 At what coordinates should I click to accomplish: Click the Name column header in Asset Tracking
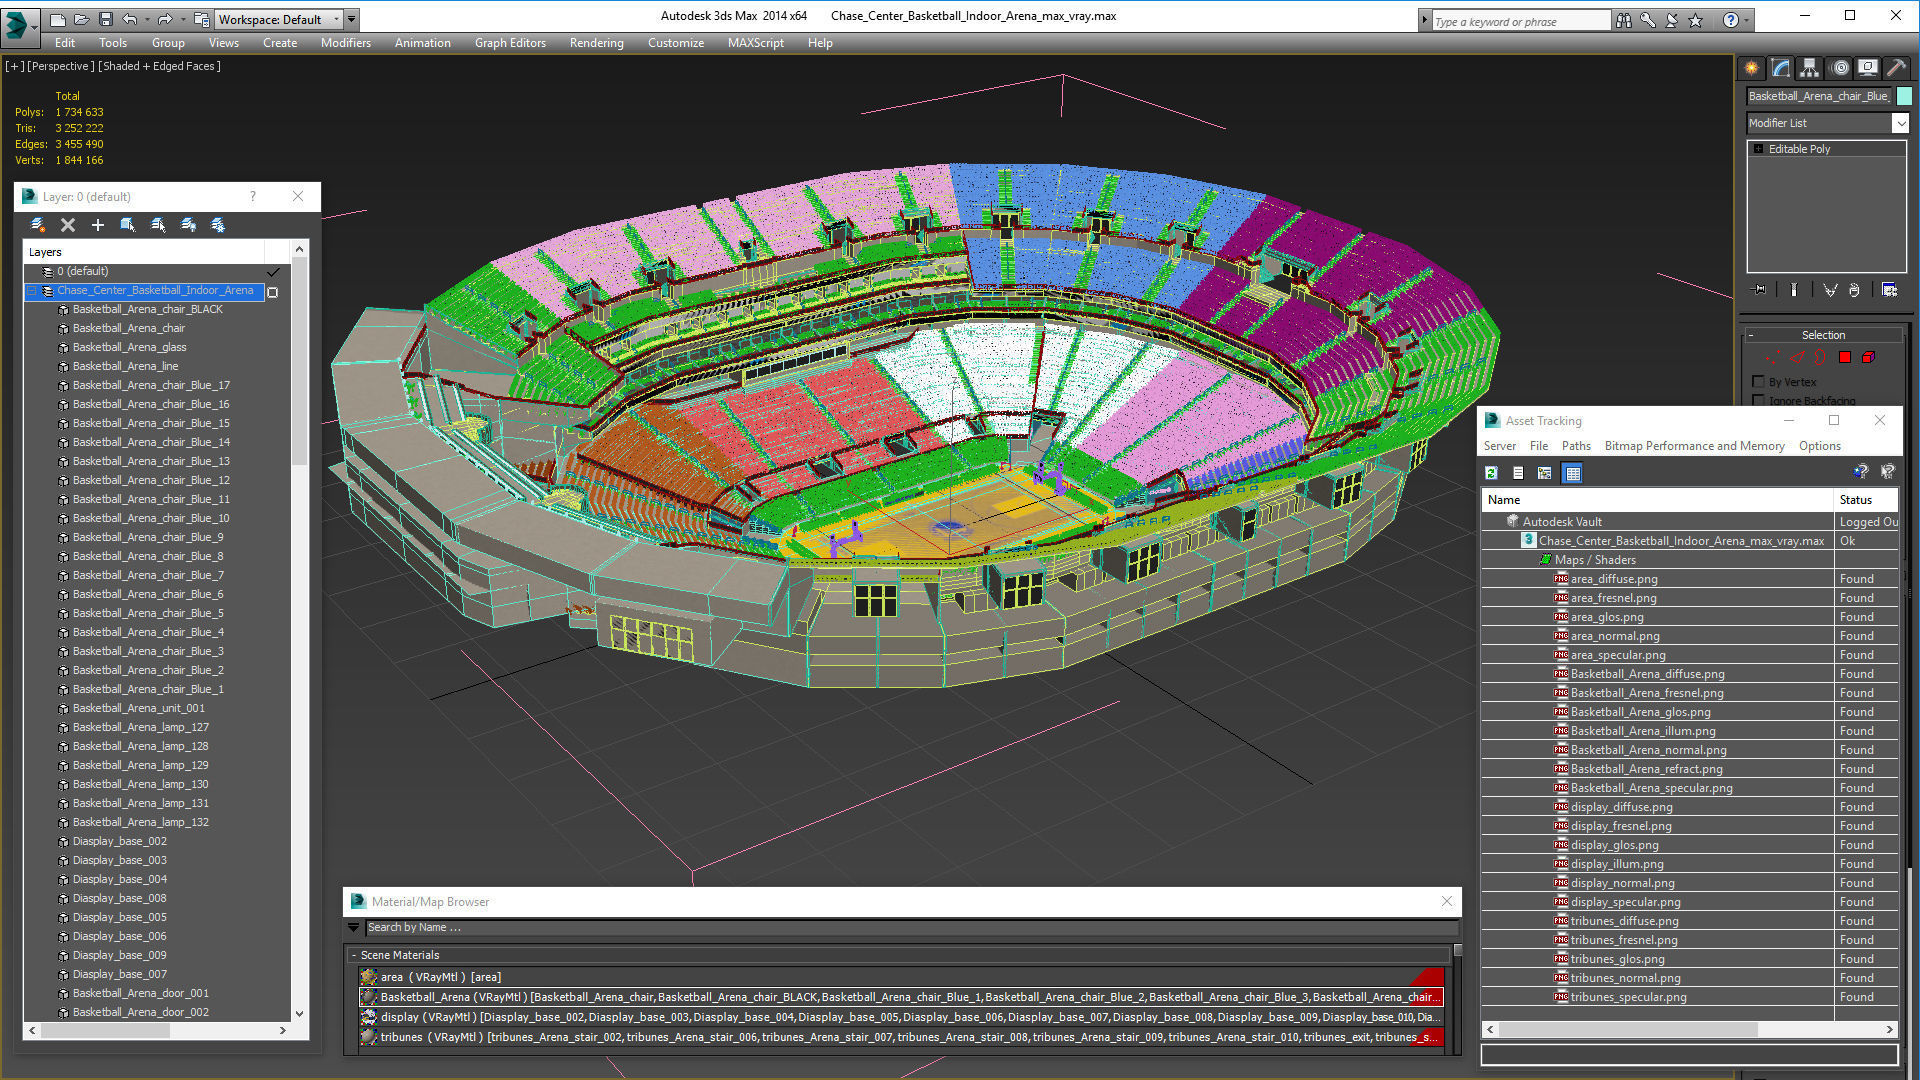coord(1657,500)
